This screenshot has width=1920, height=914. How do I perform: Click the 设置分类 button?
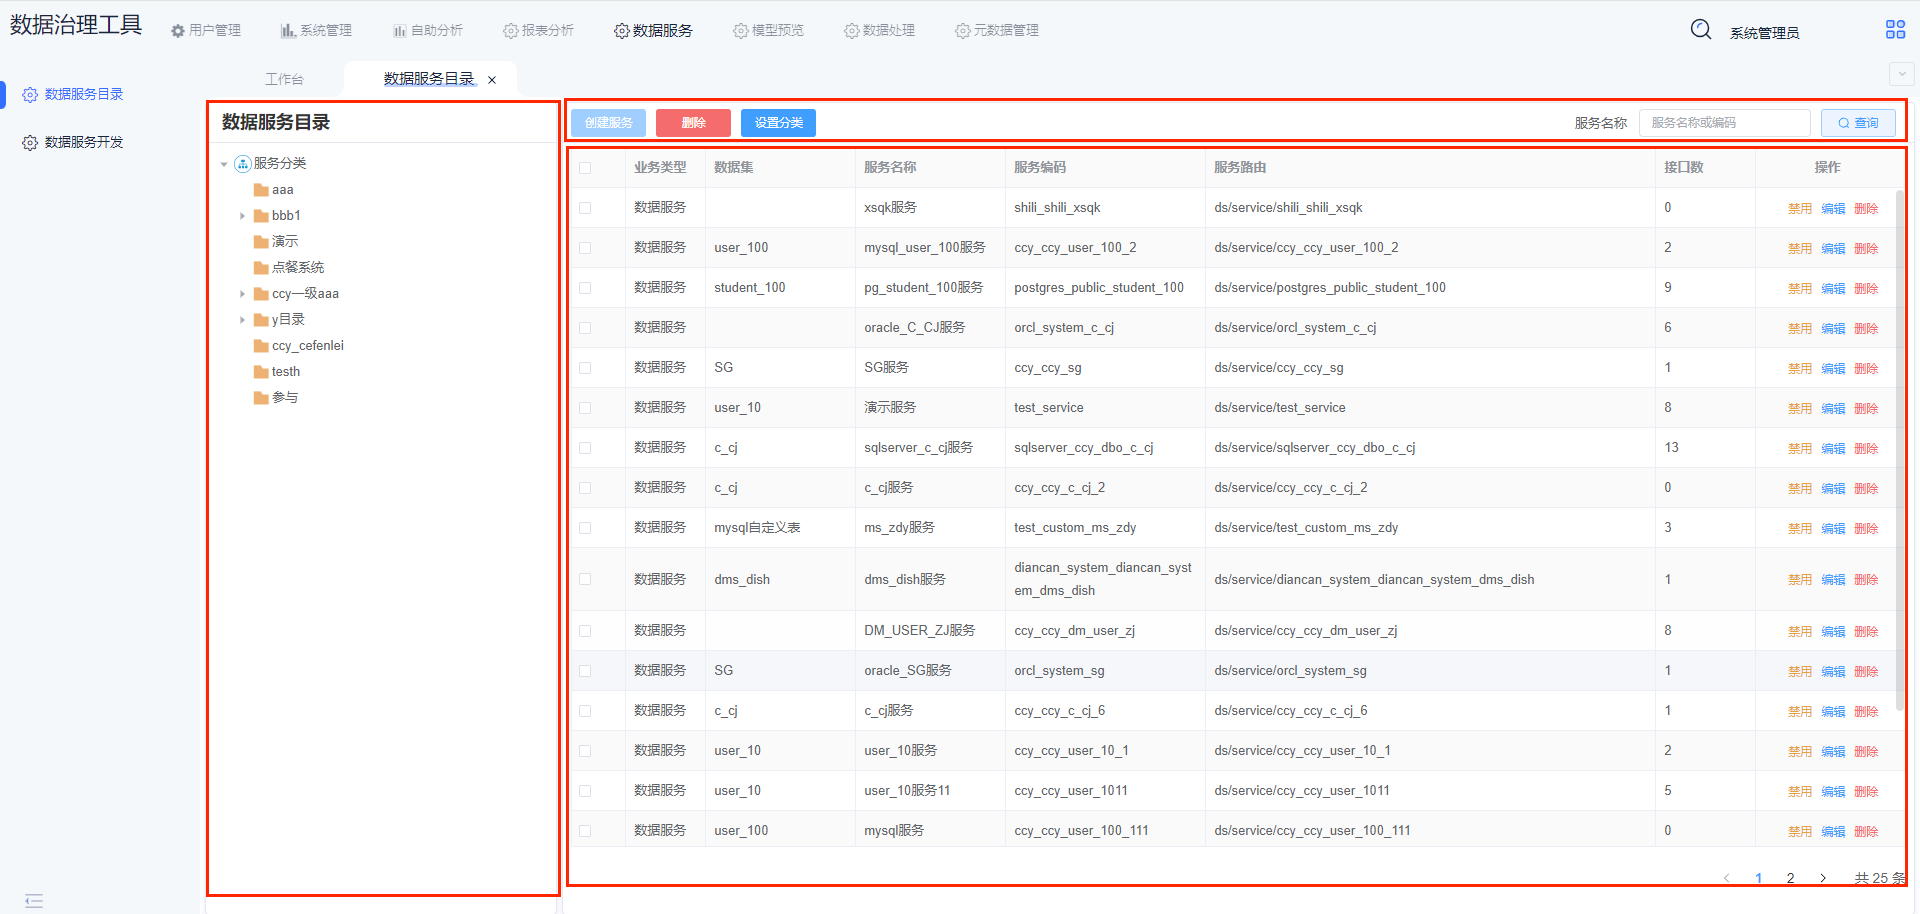[778, 123]
